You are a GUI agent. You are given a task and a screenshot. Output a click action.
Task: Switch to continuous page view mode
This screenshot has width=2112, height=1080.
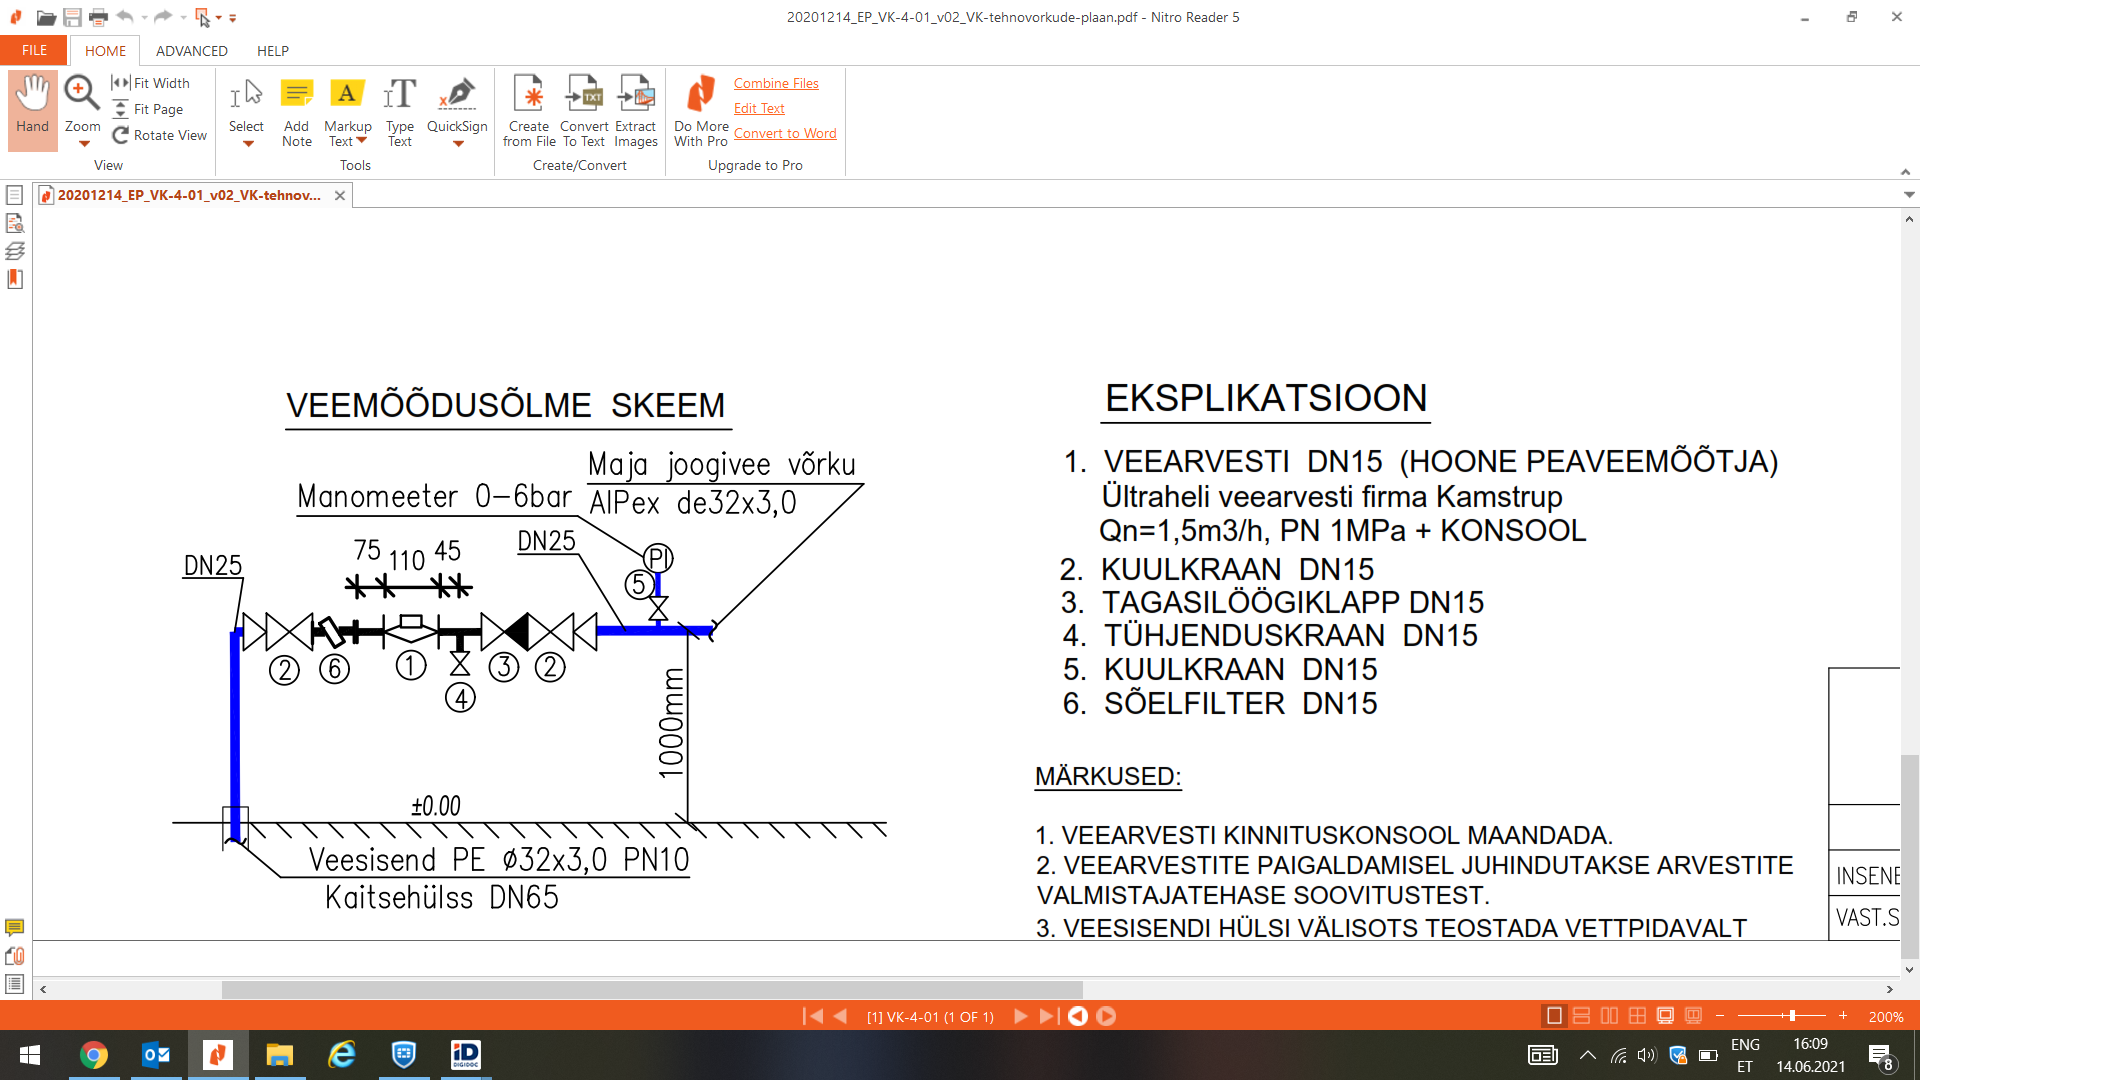coord(1581,1016)
